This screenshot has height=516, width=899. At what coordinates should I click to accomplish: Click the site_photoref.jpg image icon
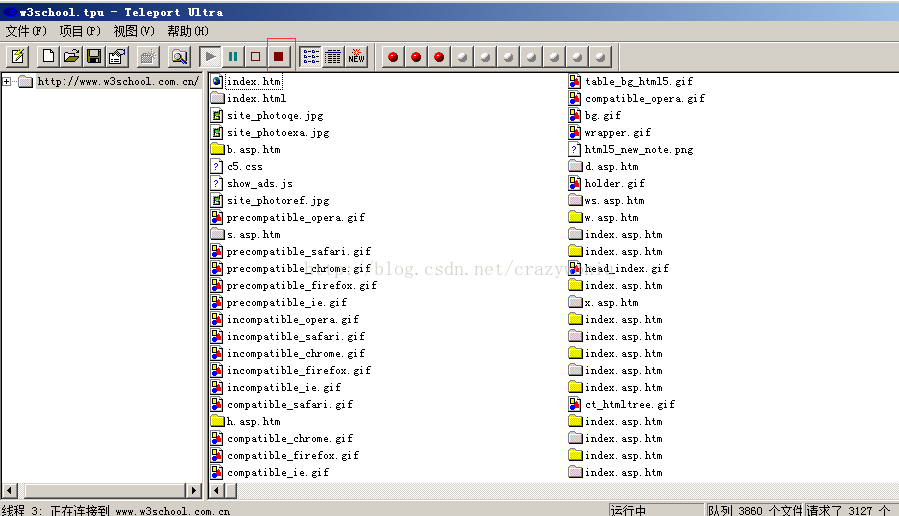point(217,200)
